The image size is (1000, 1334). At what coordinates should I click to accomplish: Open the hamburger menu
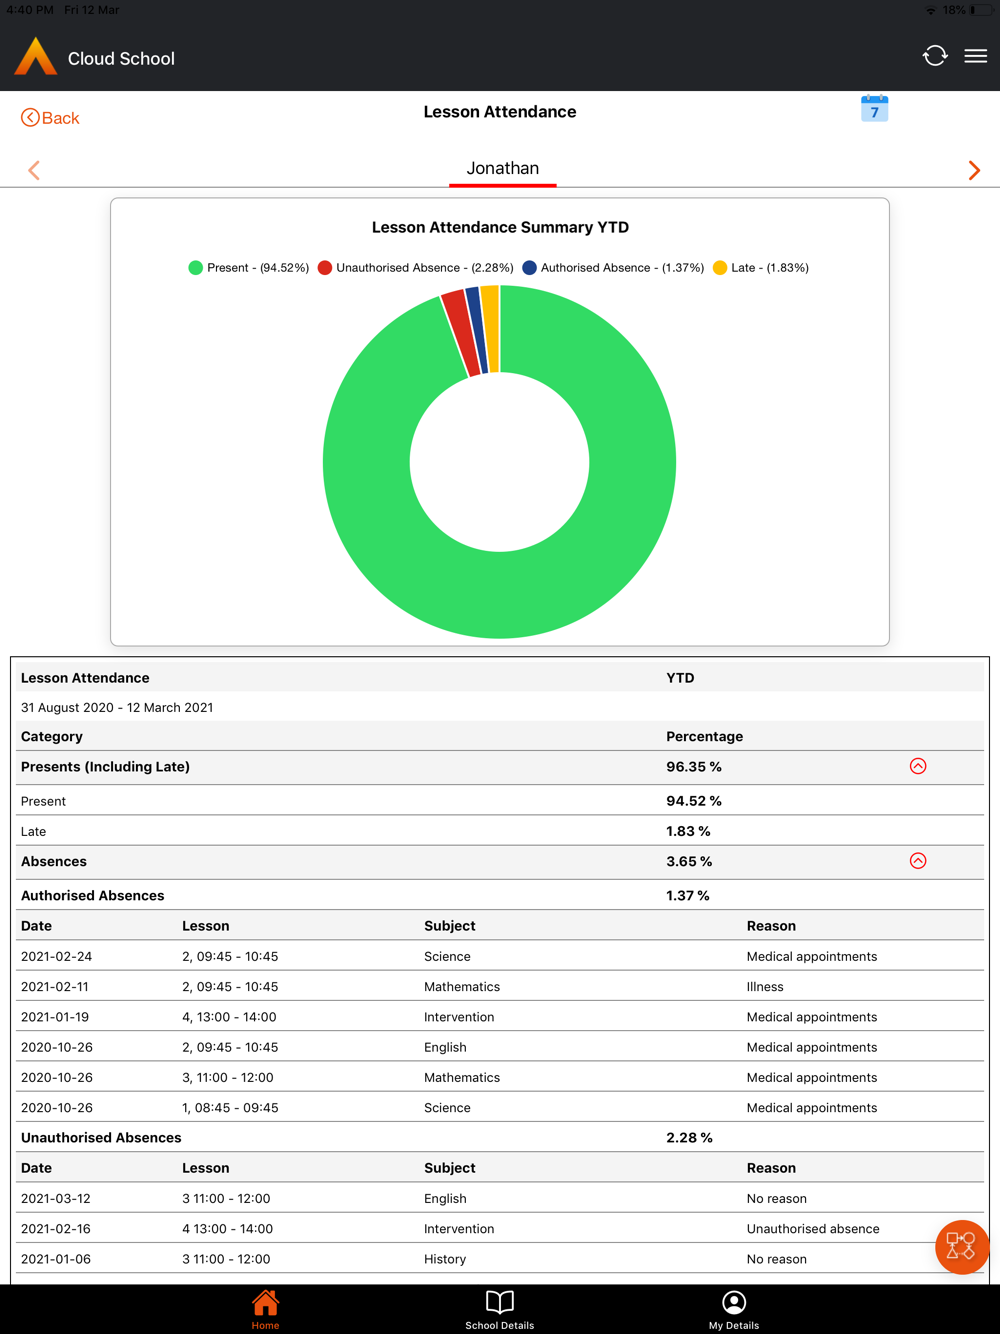975,57
